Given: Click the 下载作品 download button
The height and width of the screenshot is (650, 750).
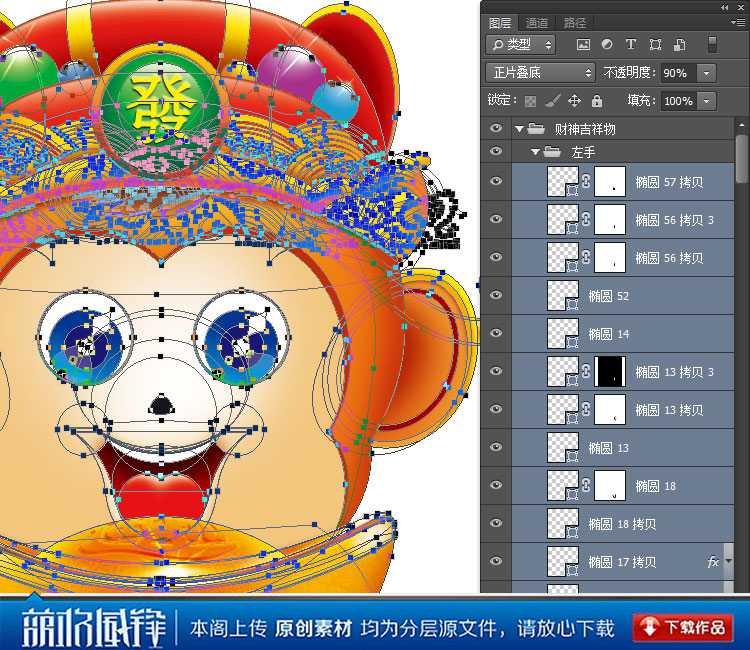Looking at the screenshot, I should tap(683, 628).
